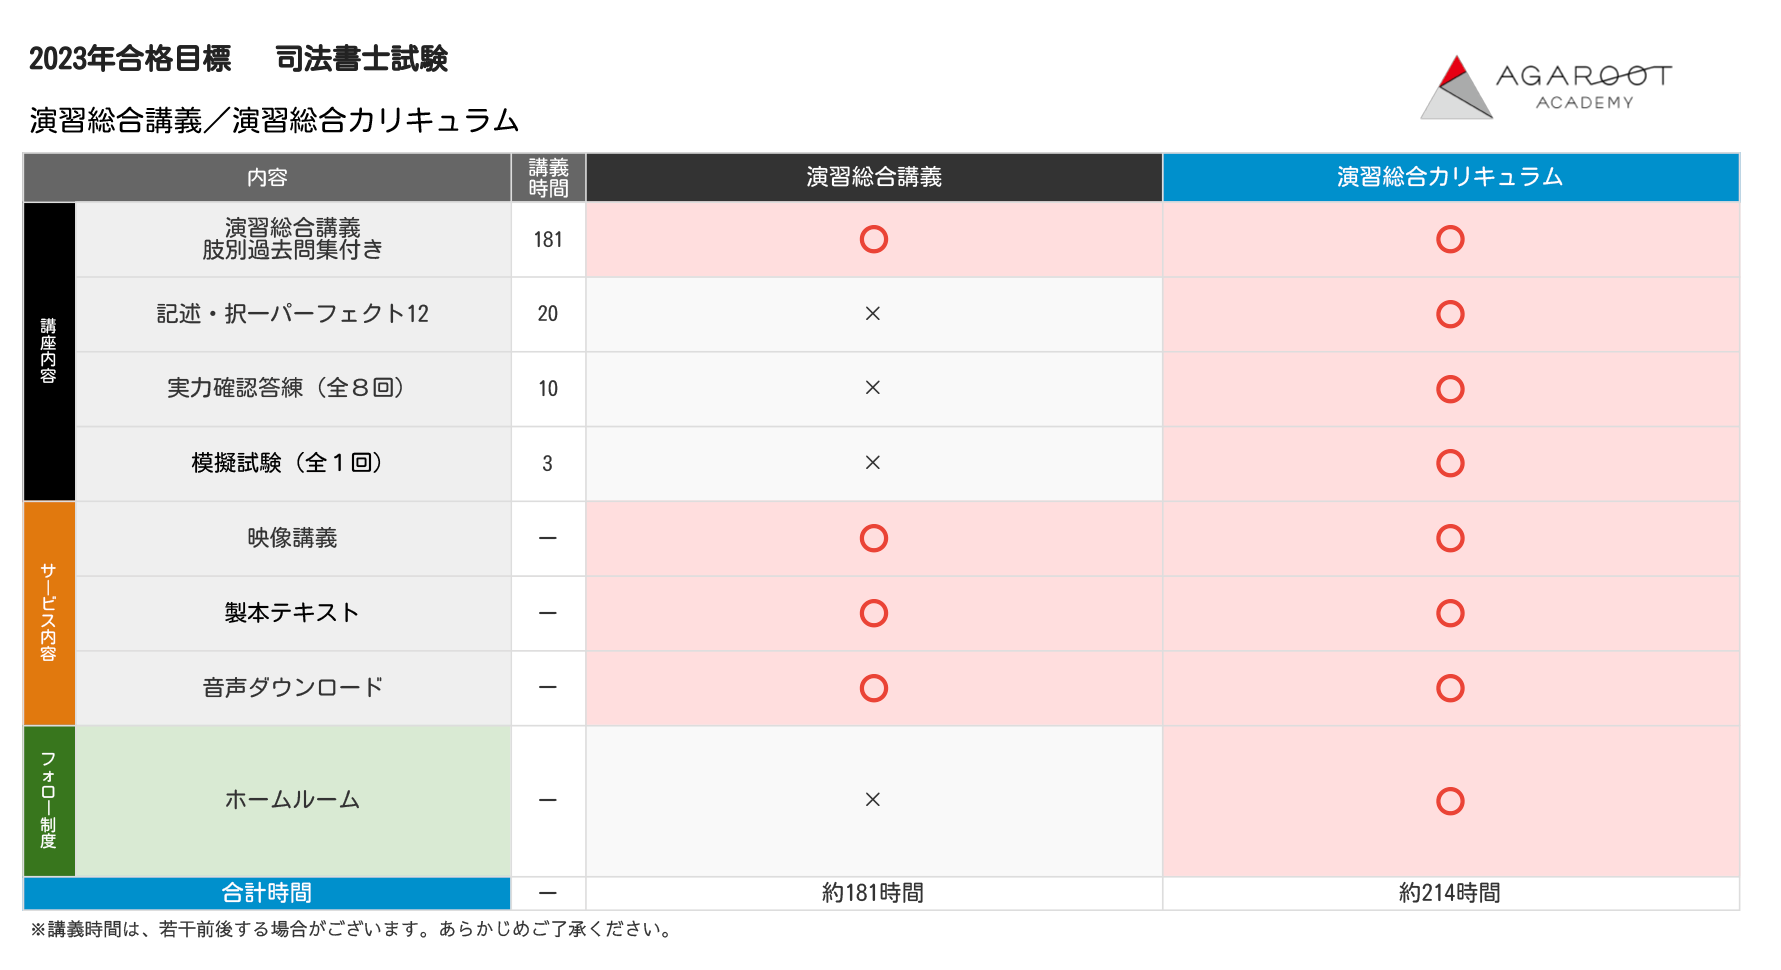
Task: Click the 講義時間 column header
Action: [548, 177]
